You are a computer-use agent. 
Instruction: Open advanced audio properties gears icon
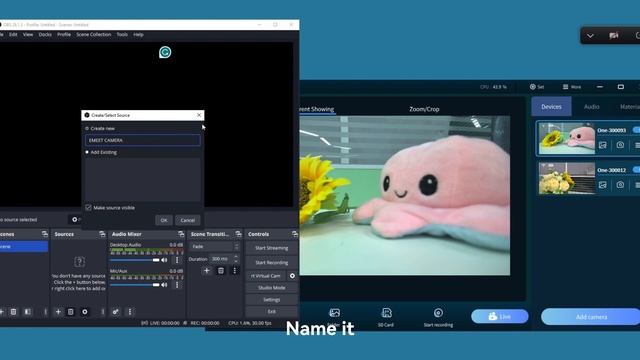click(116, 312)
